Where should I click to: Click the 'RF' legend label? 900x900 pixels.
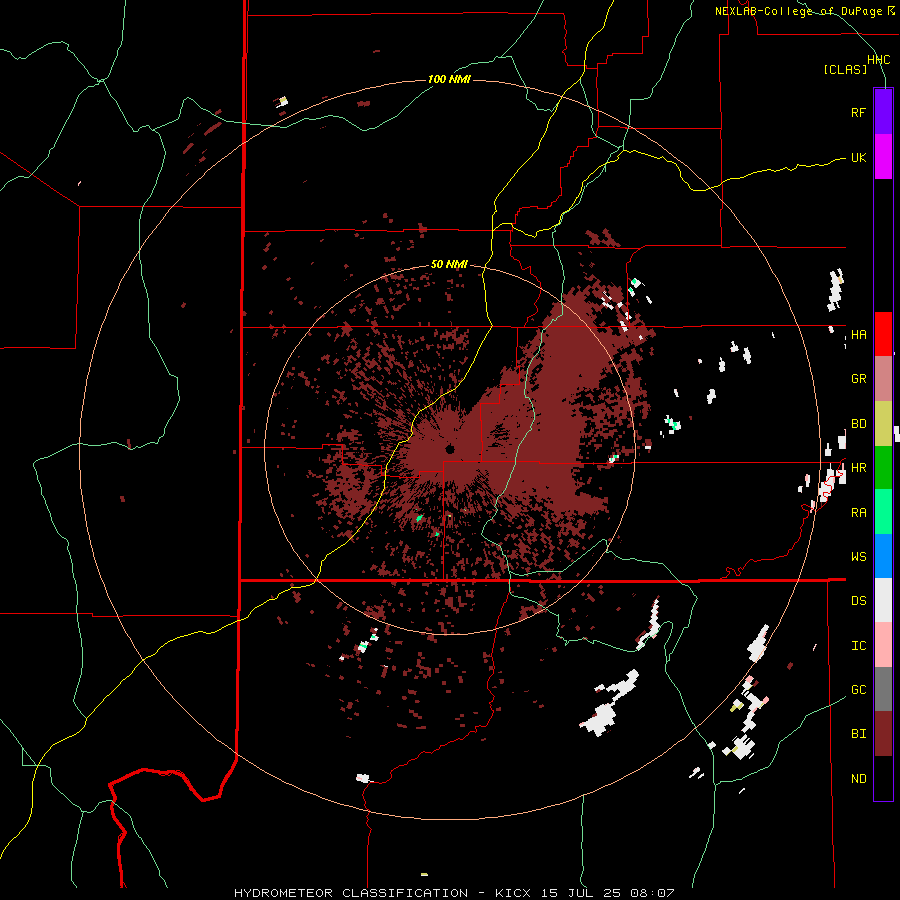click(858, 112)
